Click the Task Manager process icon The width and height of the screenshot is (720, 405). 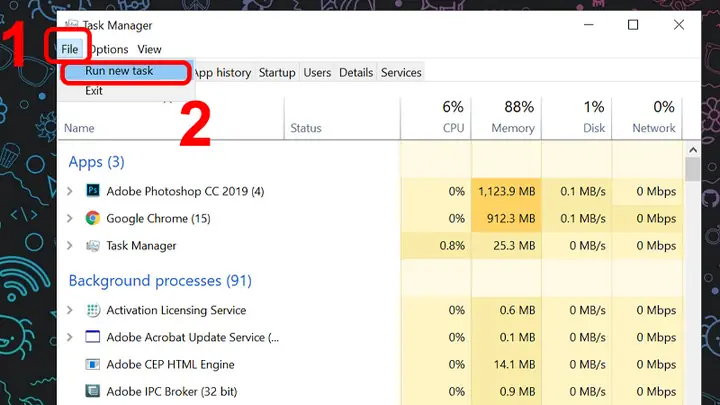pyautogui.click(x=93, y=246)
